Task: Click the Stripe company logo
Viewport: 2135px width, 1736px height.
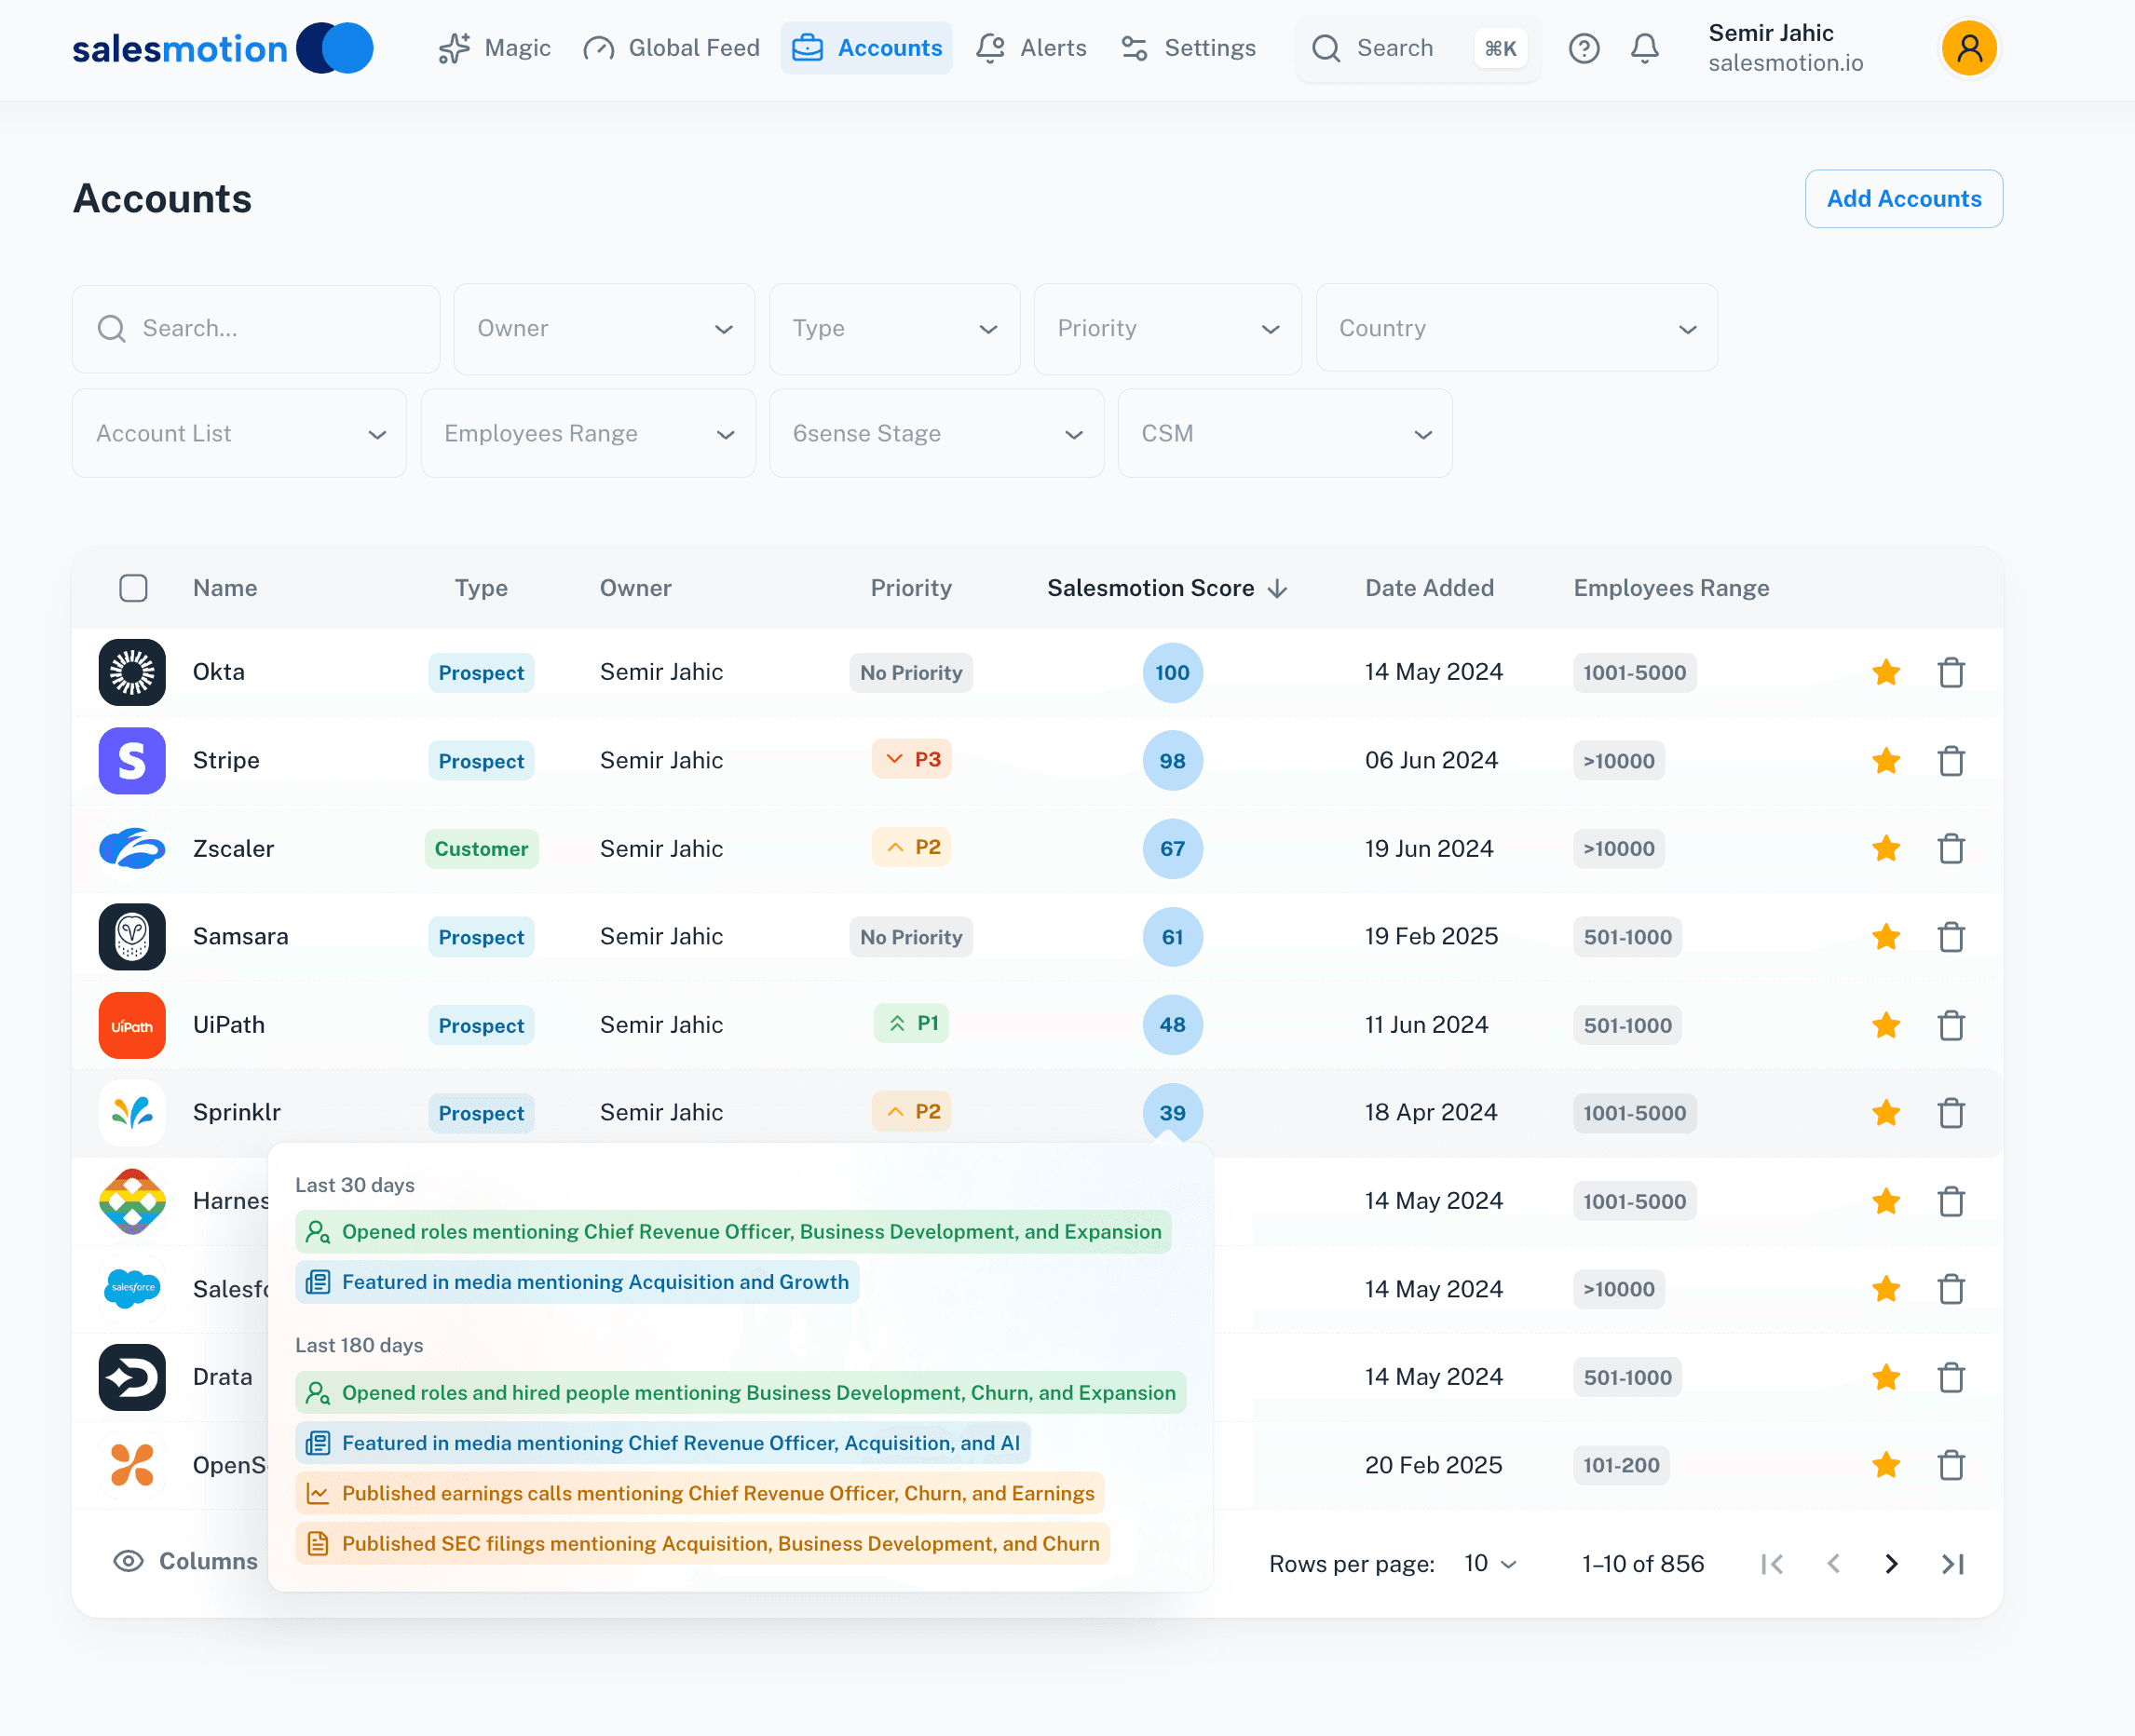Action: pos(132,760)
